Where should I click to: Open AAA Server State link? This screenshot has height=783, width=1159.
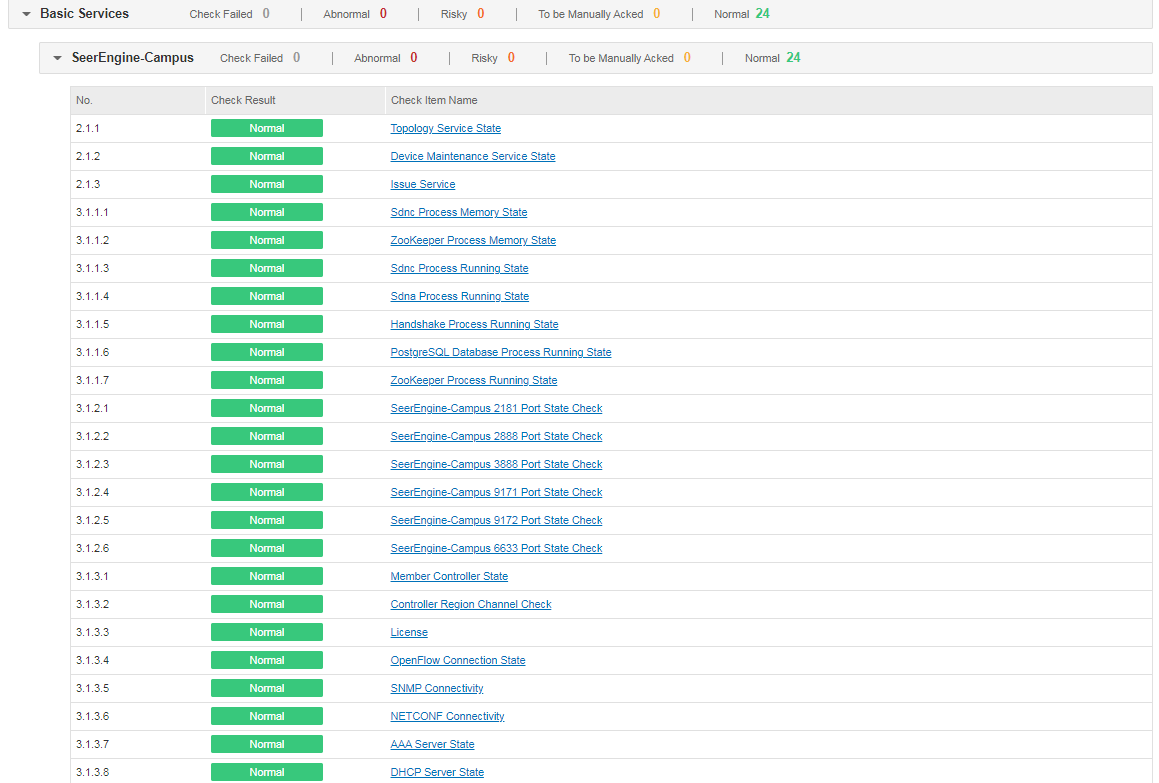(x=432, y=745)
